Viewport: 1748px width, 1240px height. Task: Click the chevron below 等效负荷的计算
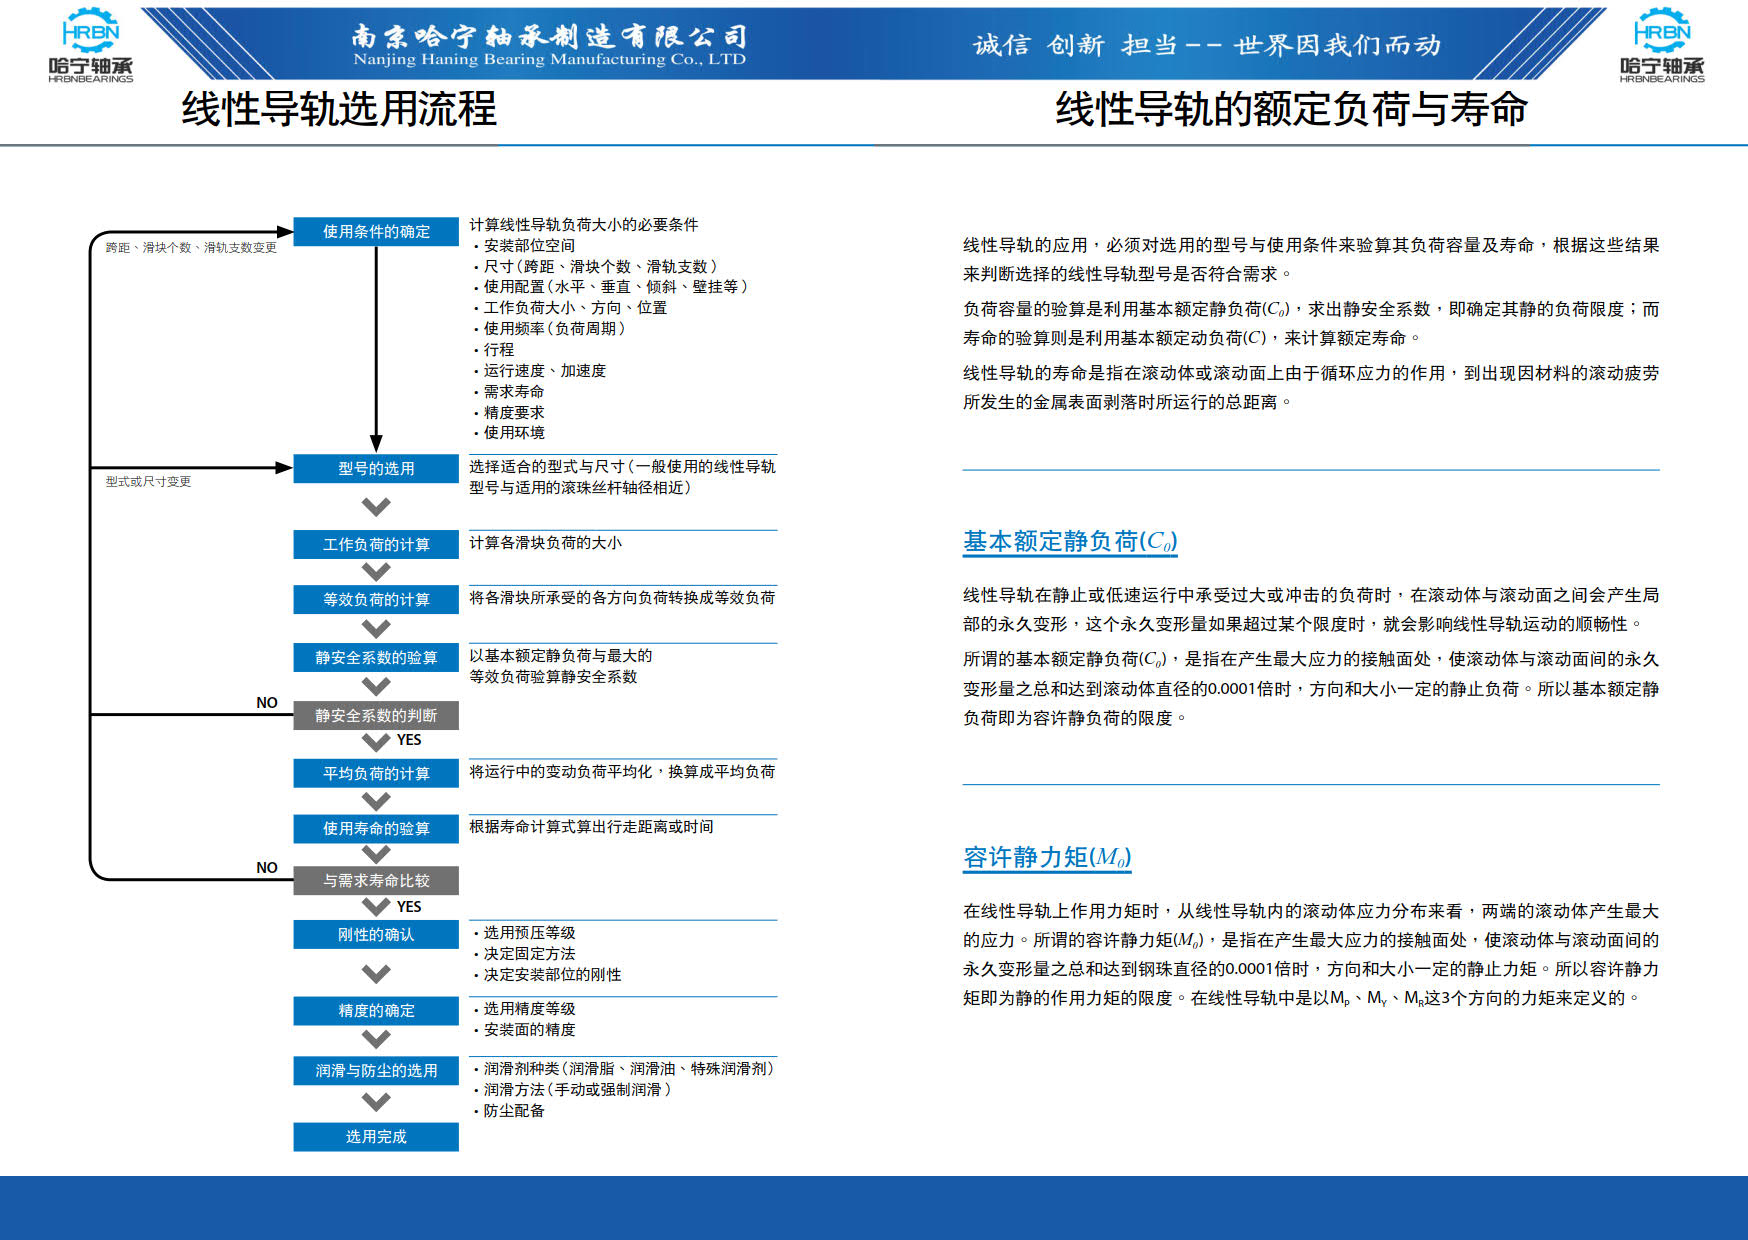point(376,629)
